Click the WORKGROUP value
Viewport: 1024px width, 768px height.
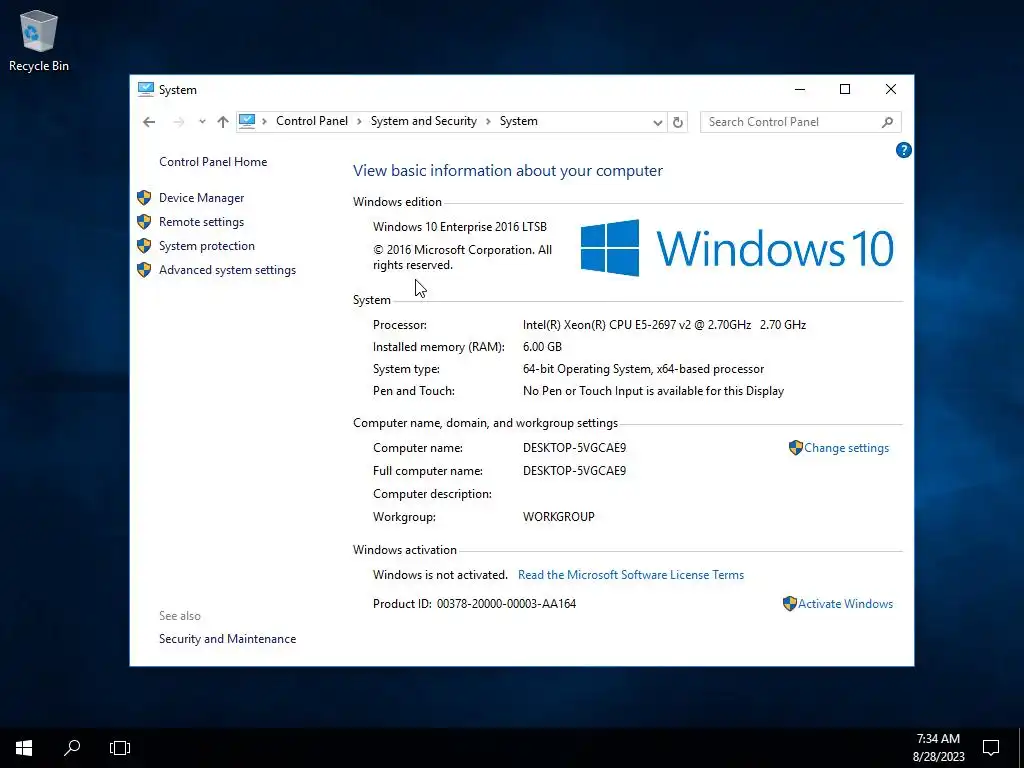point(558,517)
